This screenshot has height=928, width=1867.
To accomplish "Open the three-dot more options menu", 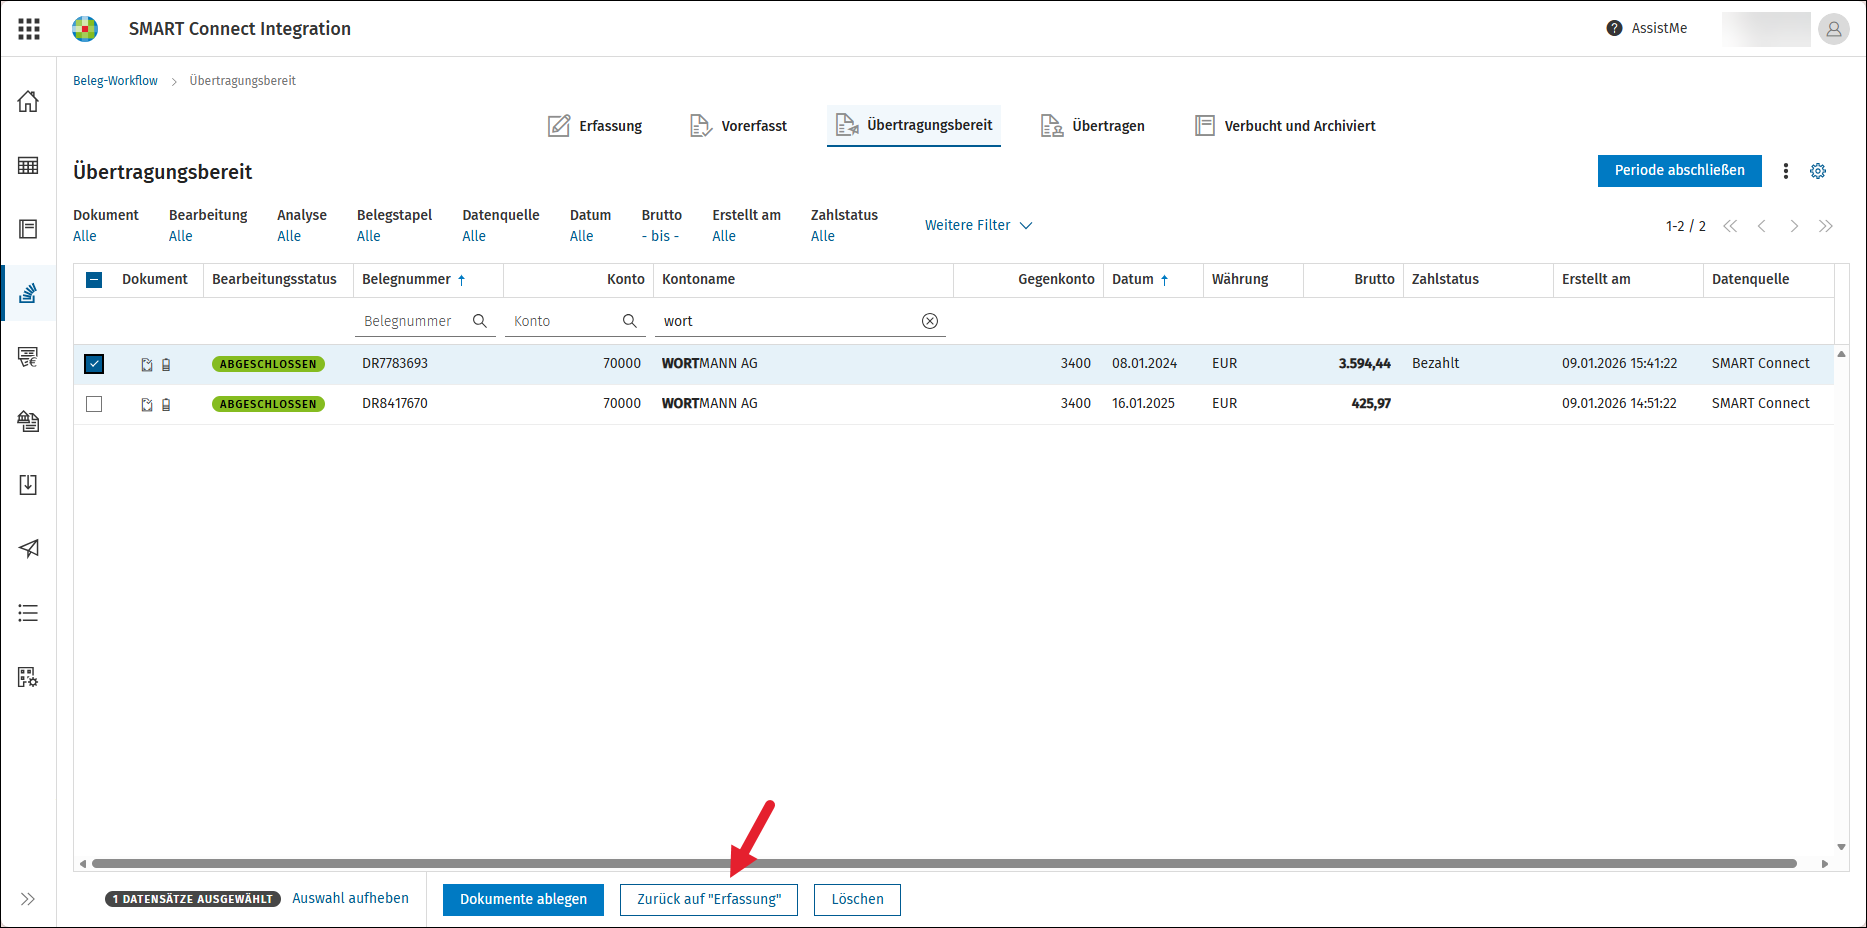I will [x=1786, y=171].
